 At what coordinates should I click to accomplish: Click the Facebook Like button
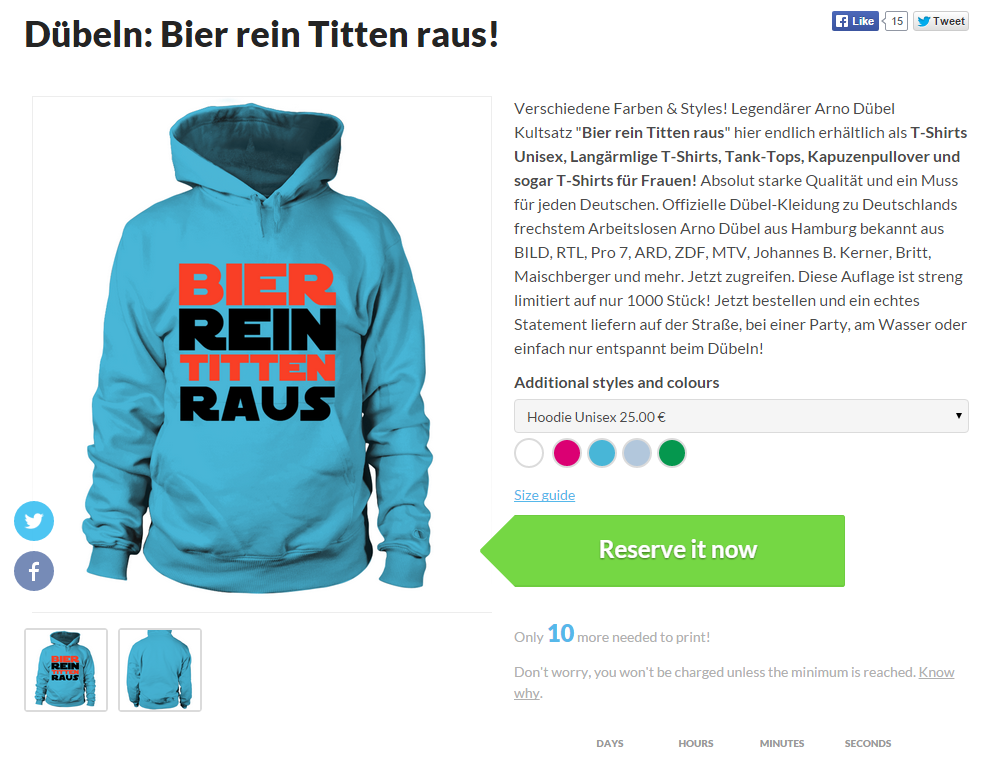click(855, 21)
